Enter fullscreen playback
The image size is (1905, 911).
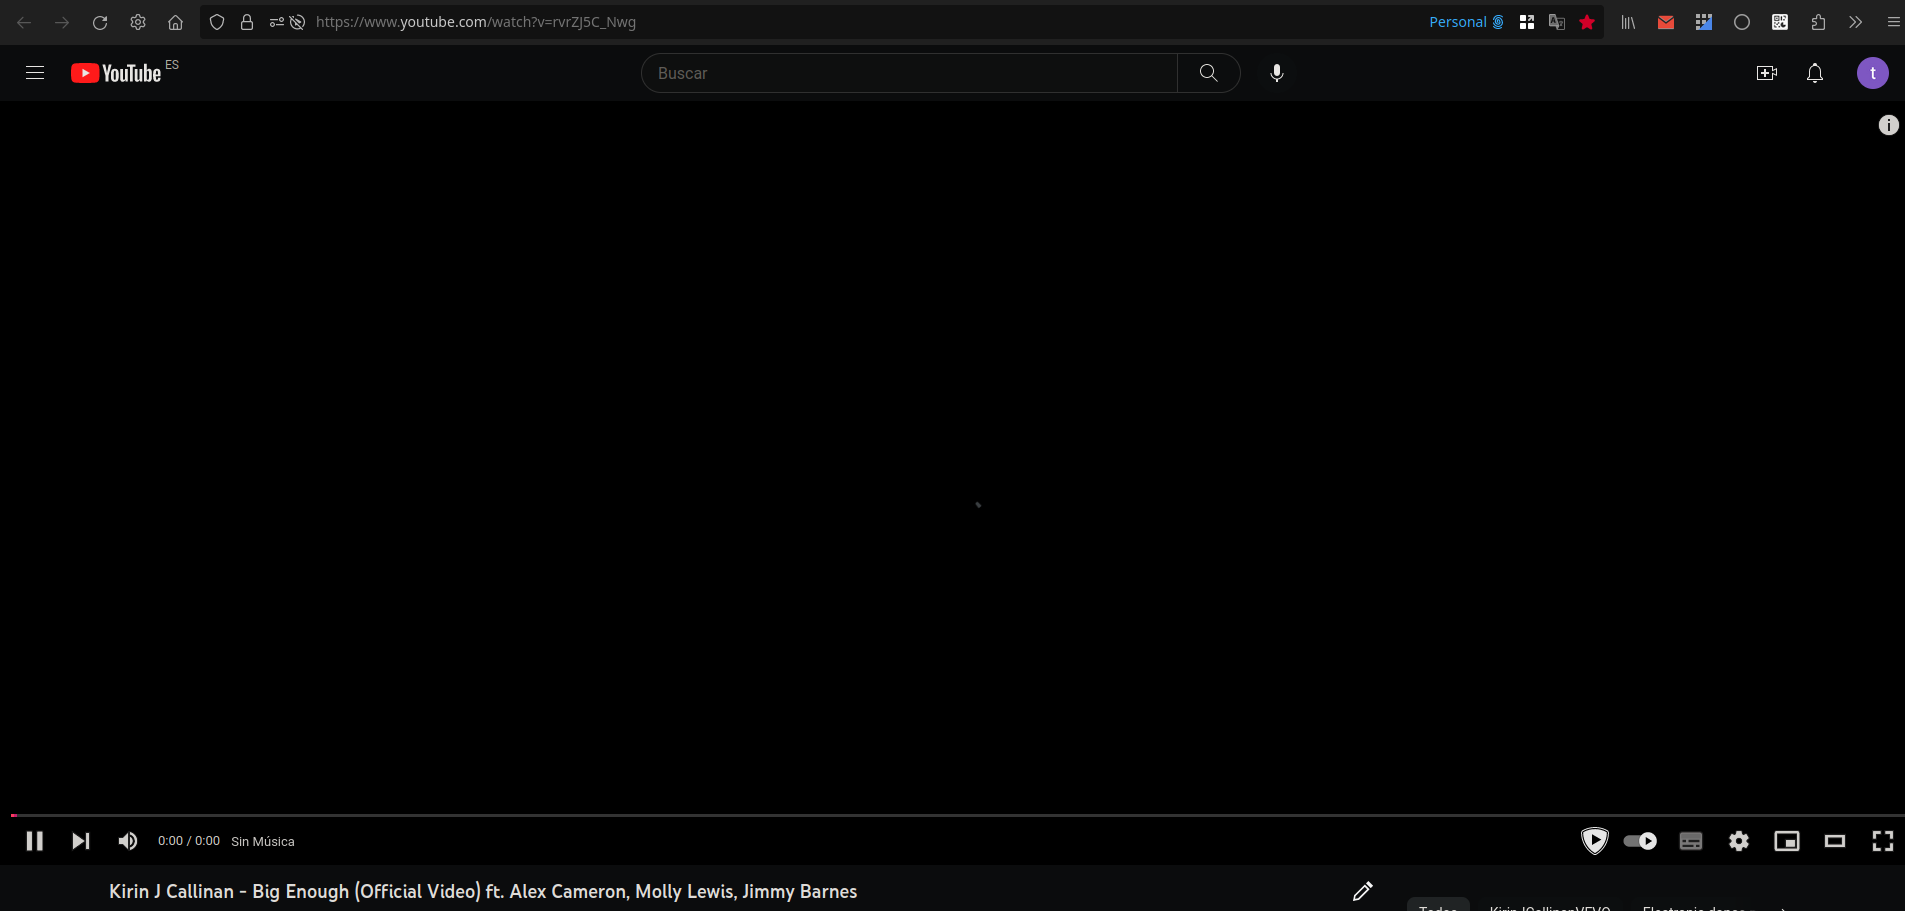(x=1884, y=841)
